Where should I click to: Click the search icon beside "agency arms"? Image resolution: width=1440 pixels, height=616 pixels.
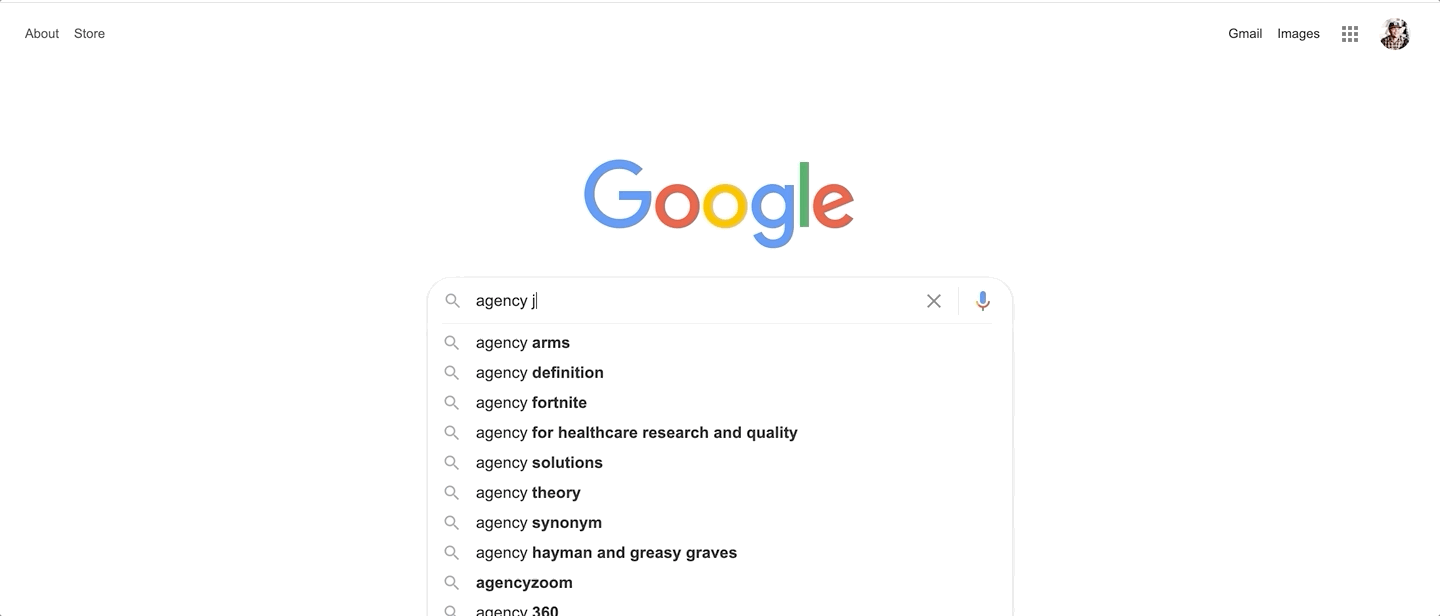coord(452,343)
